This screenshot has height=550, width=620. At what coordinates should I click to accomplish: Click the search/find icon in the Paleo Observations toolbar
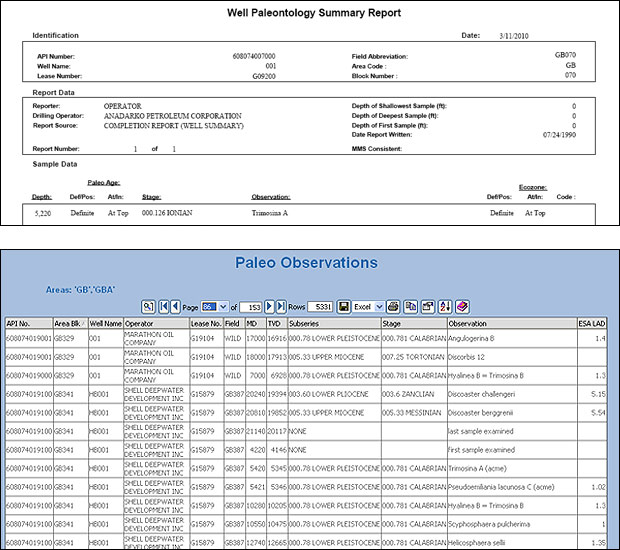coord(148,306)
